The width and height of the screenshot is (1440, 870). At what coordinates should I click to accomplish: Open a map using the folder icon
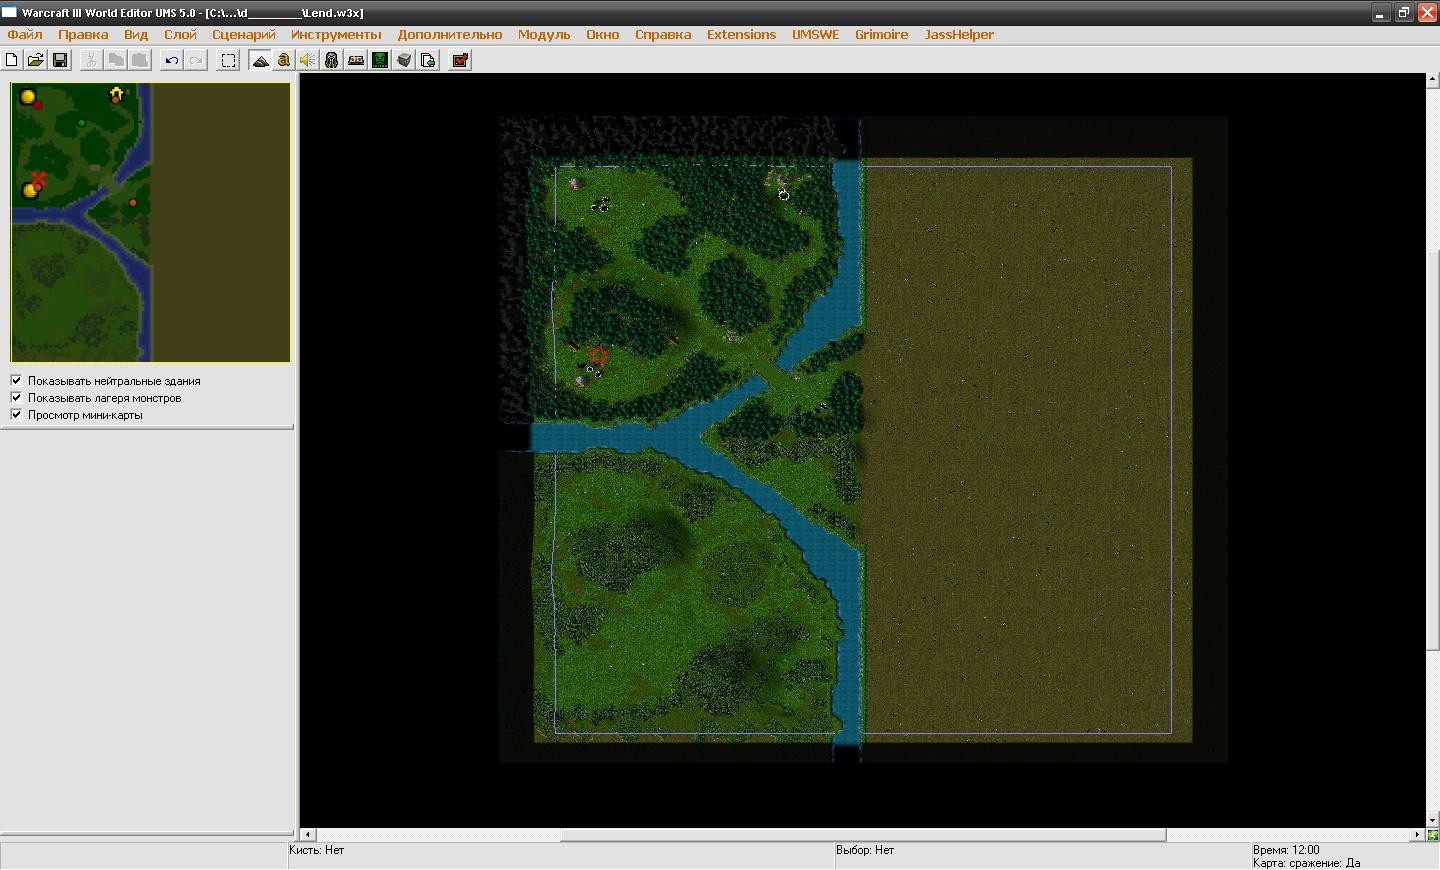(x=35, y=60)
